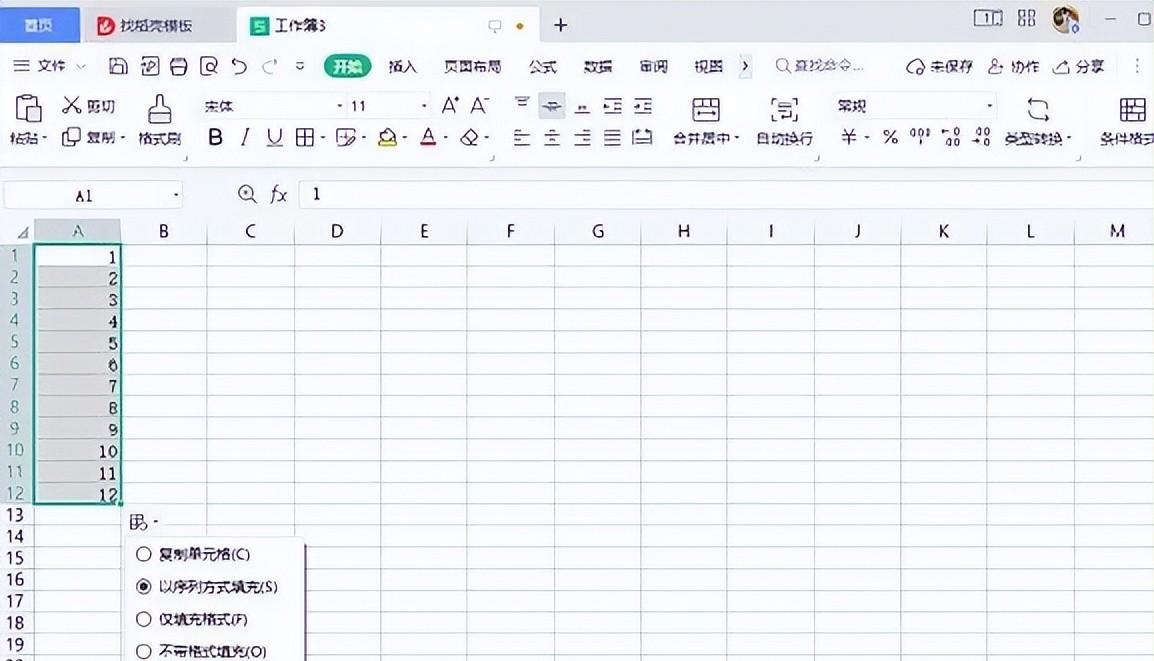1154x661 pixels.
Task: Toggle Wrap Text (自动换行)
Action: tap(784, 119)
